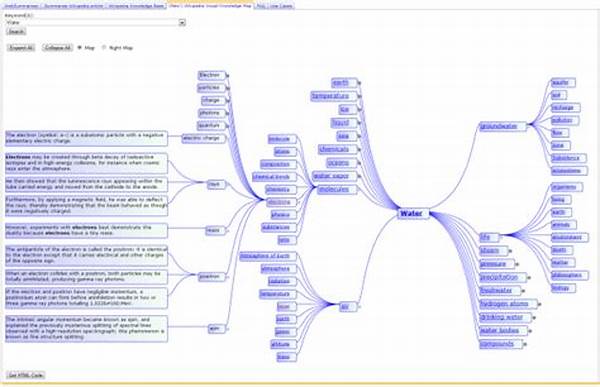Click the expand marker beside precipitation node

click(x=529, y=278)
